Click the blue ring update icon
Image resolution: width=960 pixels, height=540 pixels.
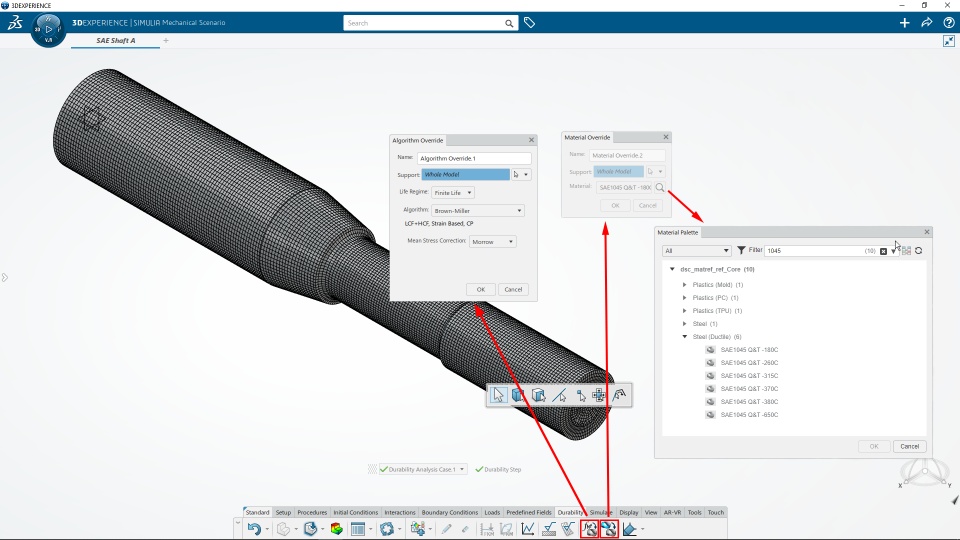point(386,528)
